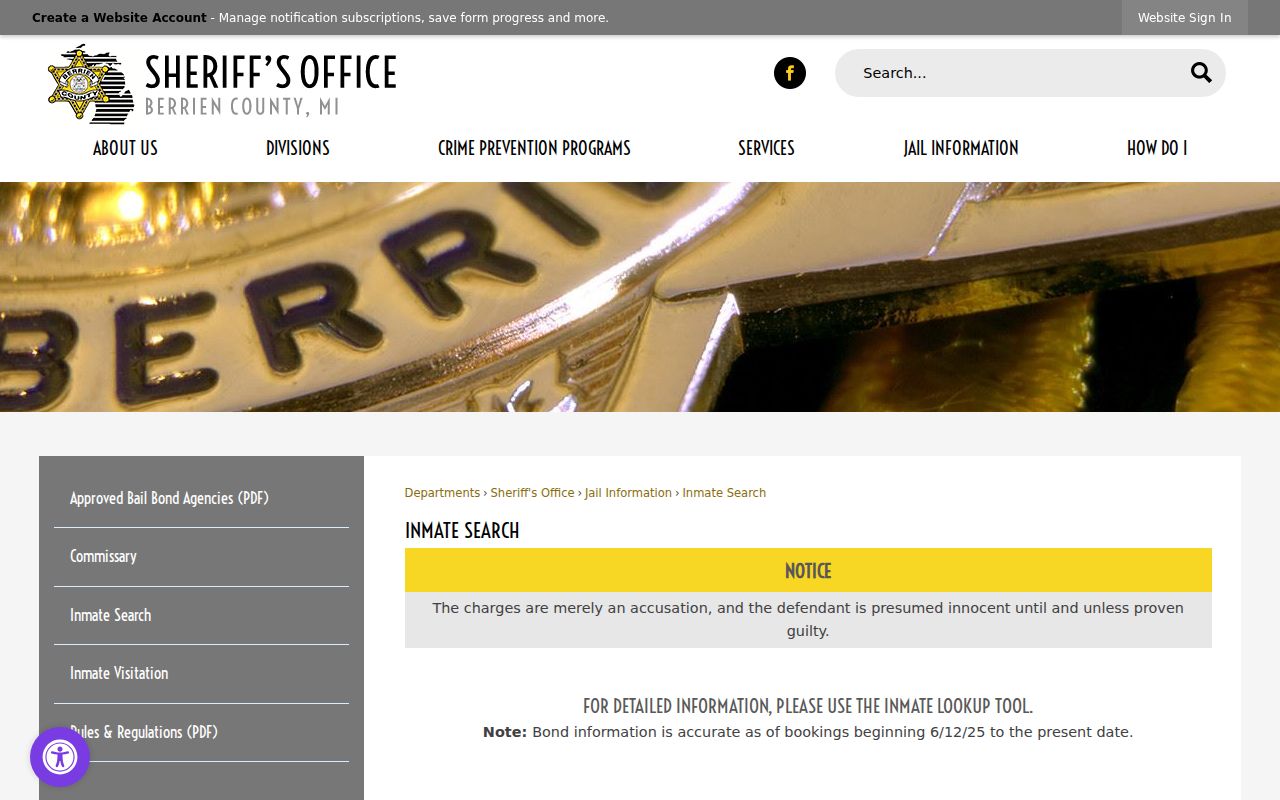
Task: Open the How Do I menu
Action: 1157,148
